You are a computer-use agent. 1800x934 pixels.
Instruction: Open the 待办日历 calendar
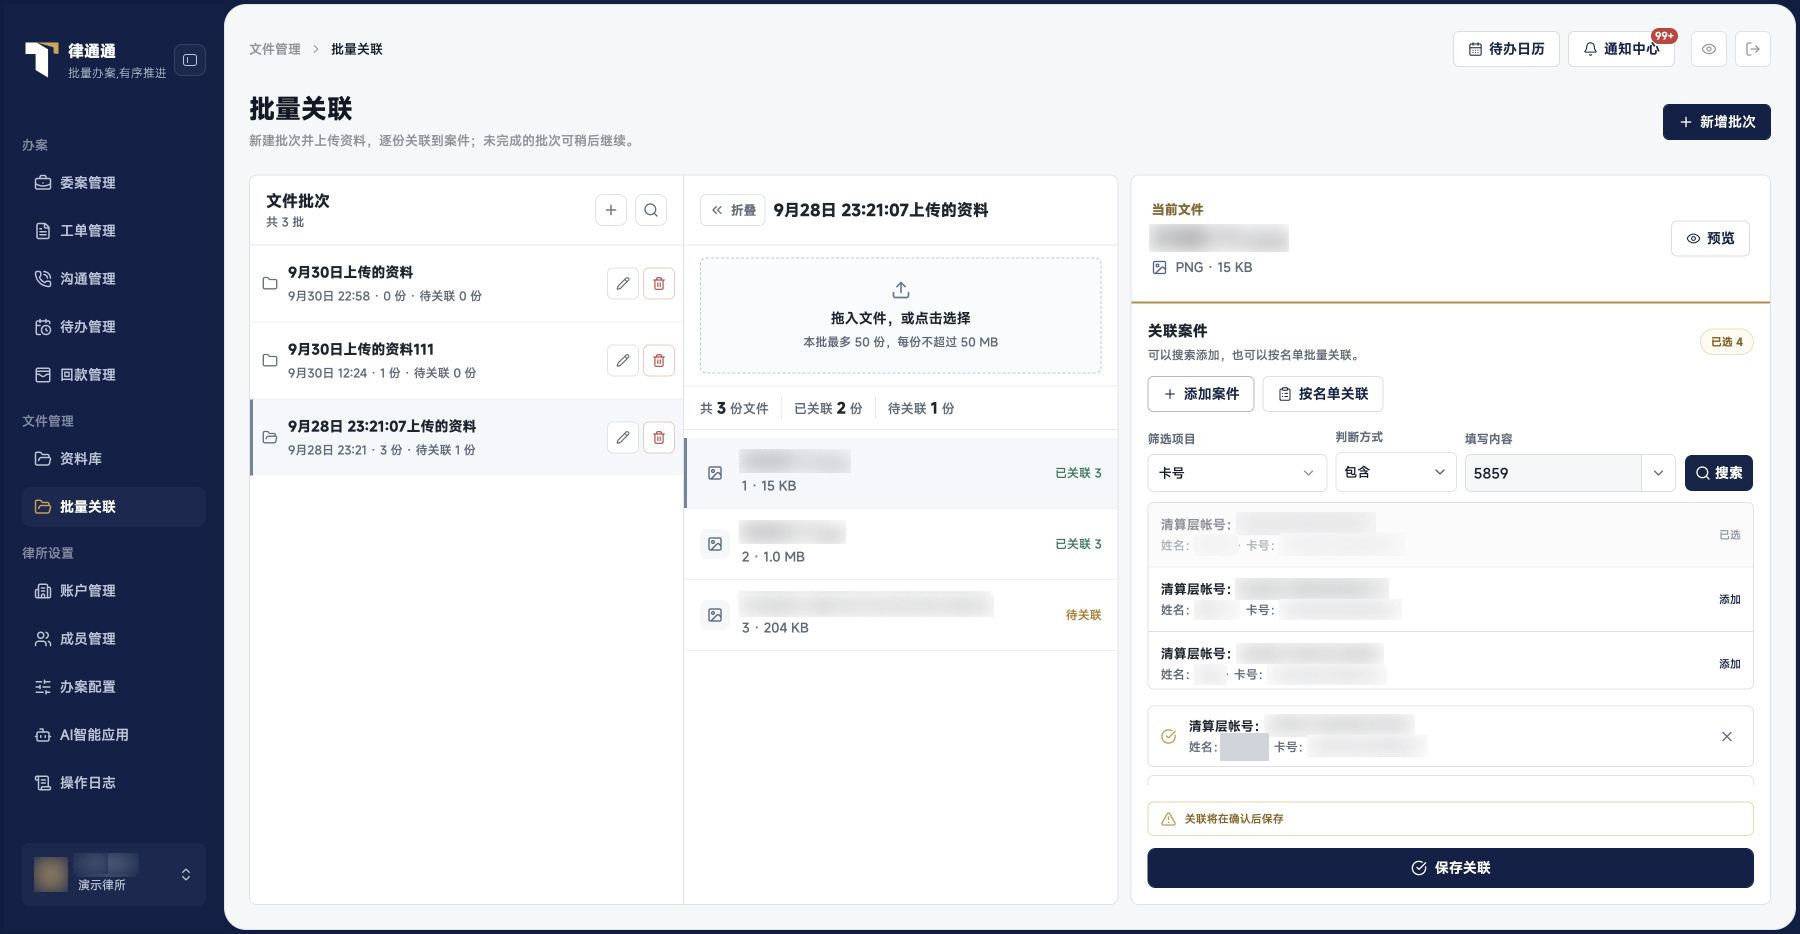(1506, 49)
